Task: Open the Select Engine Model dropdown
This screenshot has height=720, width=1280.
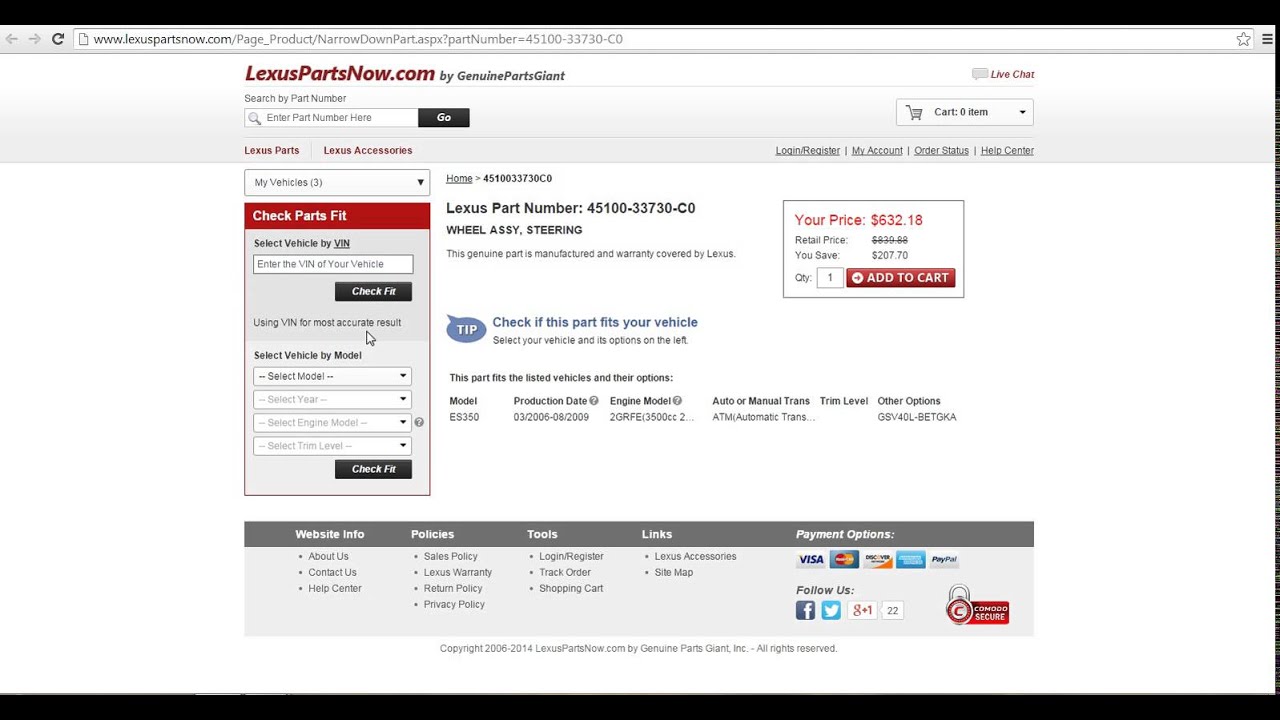Action: pos(333,423)
